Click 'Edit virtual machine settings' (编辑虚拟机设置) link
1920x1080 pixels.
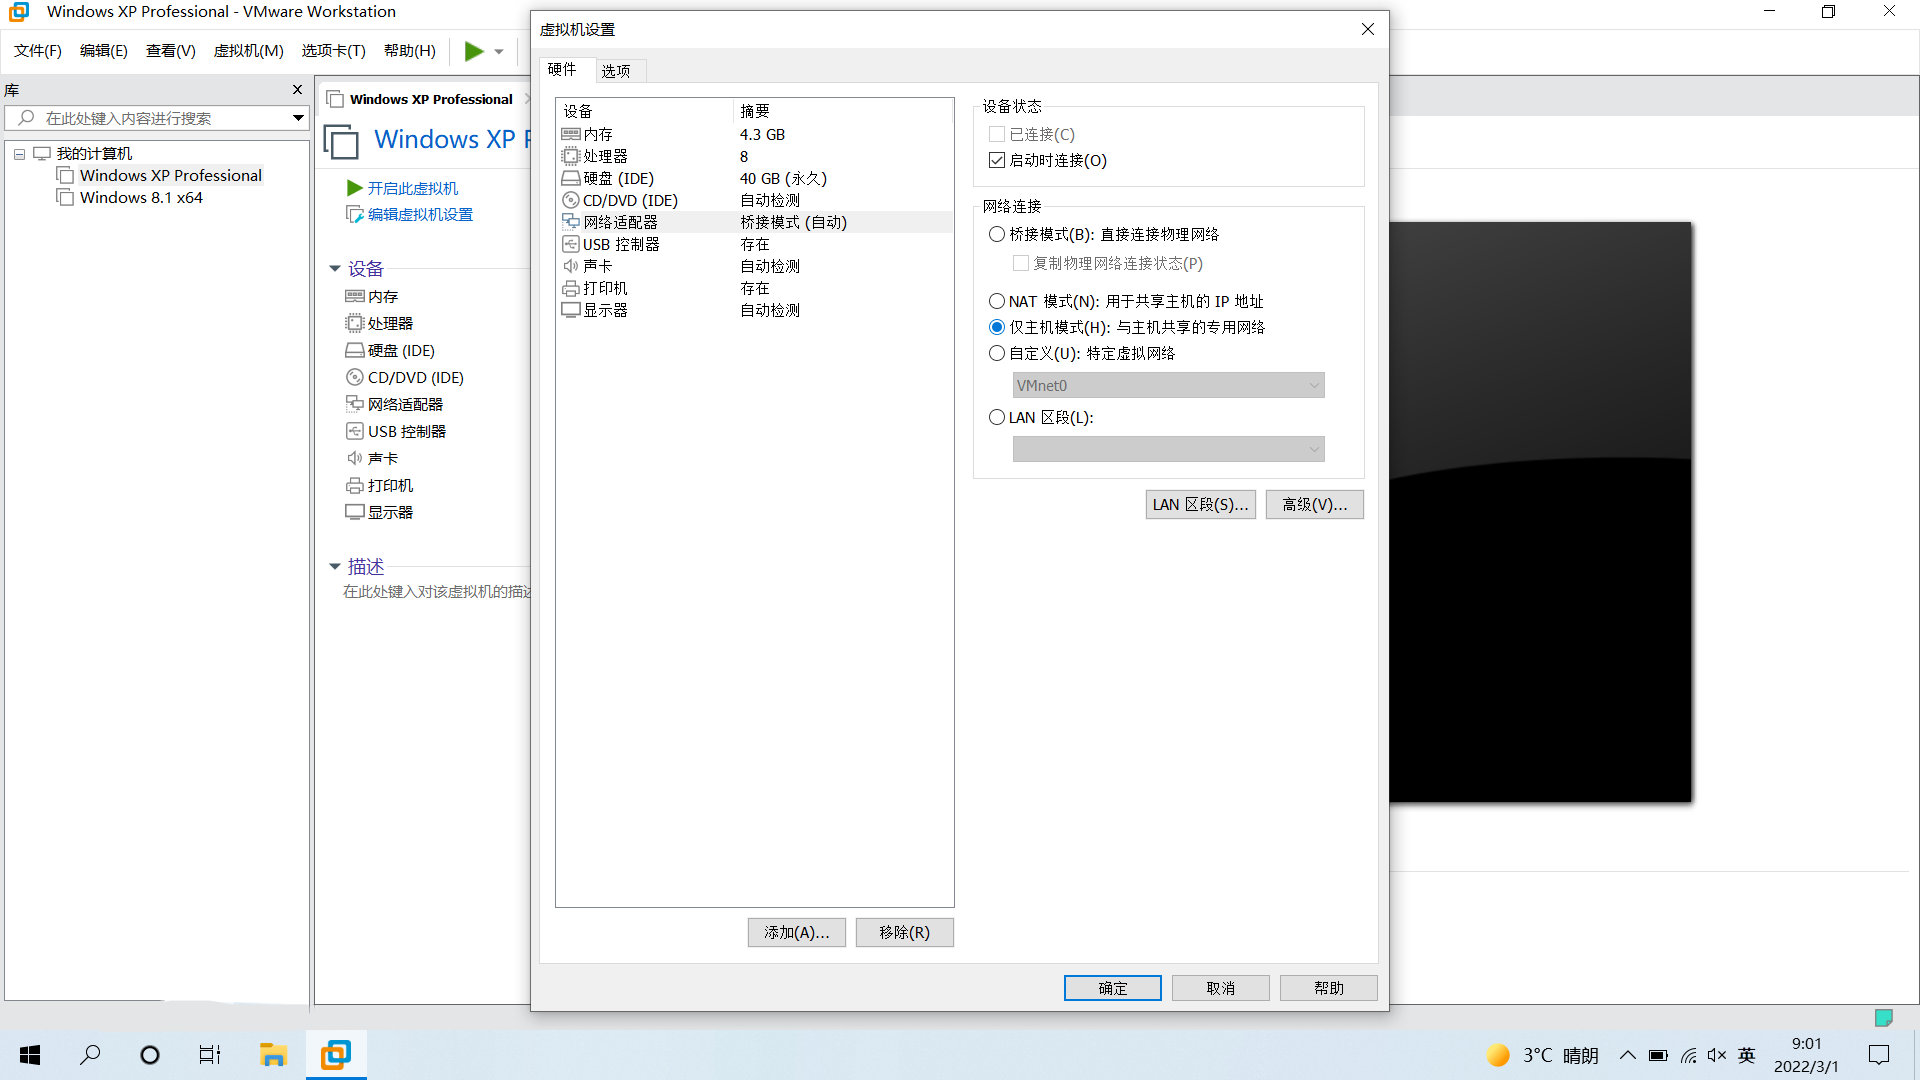[420, 214]
